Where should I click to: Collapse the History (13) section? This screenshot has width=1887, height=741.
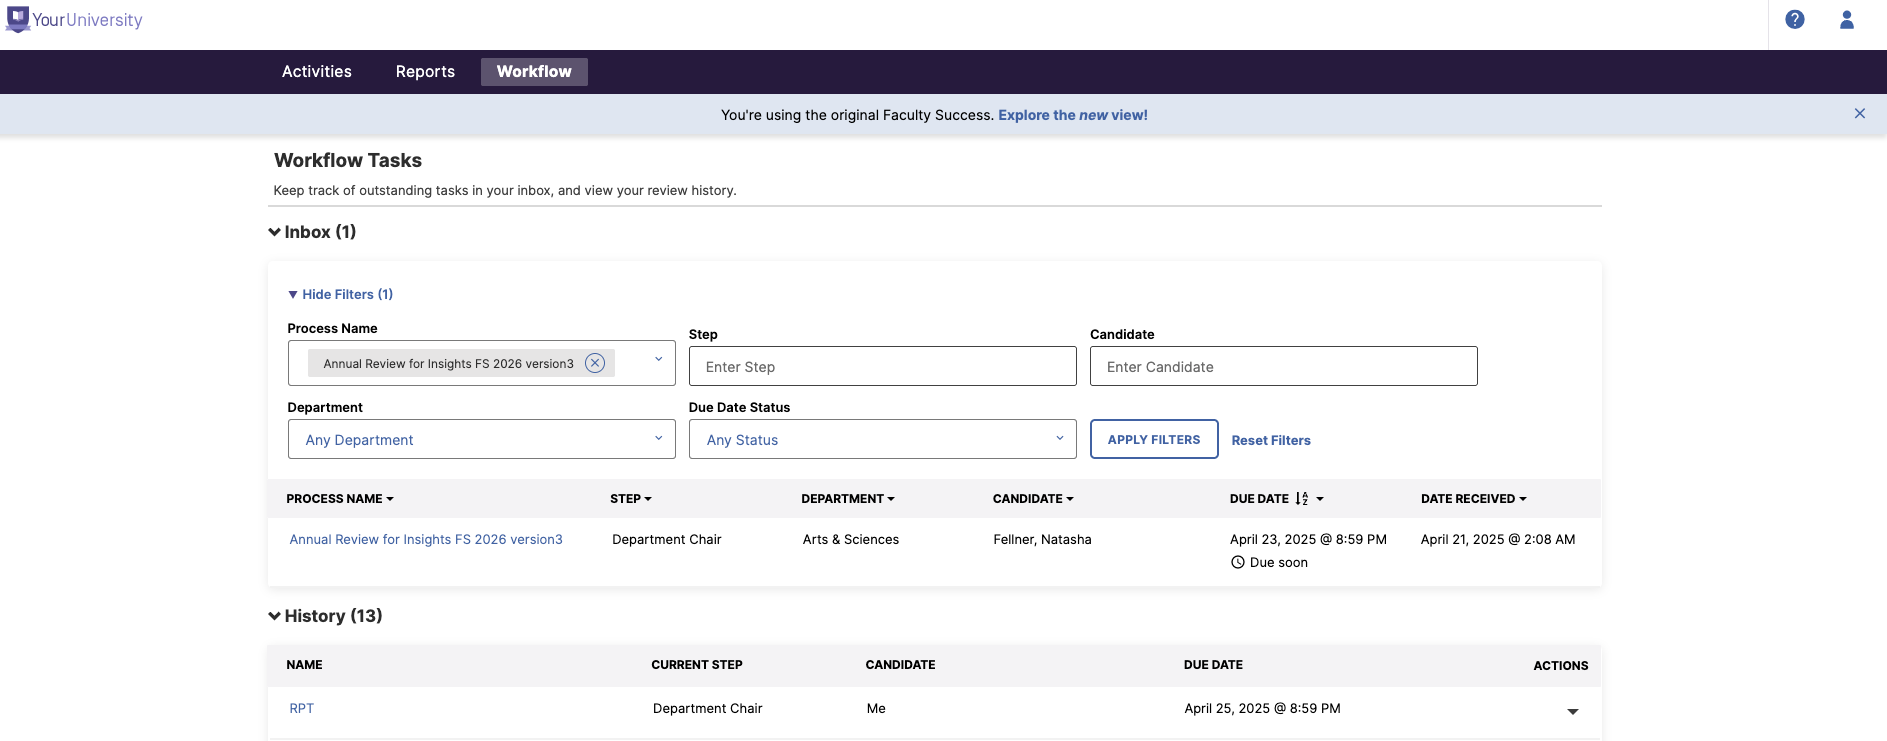pos(325,616)
